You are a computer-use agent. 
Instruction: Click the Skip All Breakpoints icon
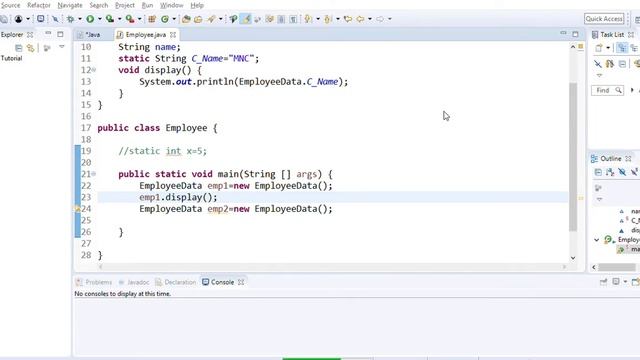(55, 19)
